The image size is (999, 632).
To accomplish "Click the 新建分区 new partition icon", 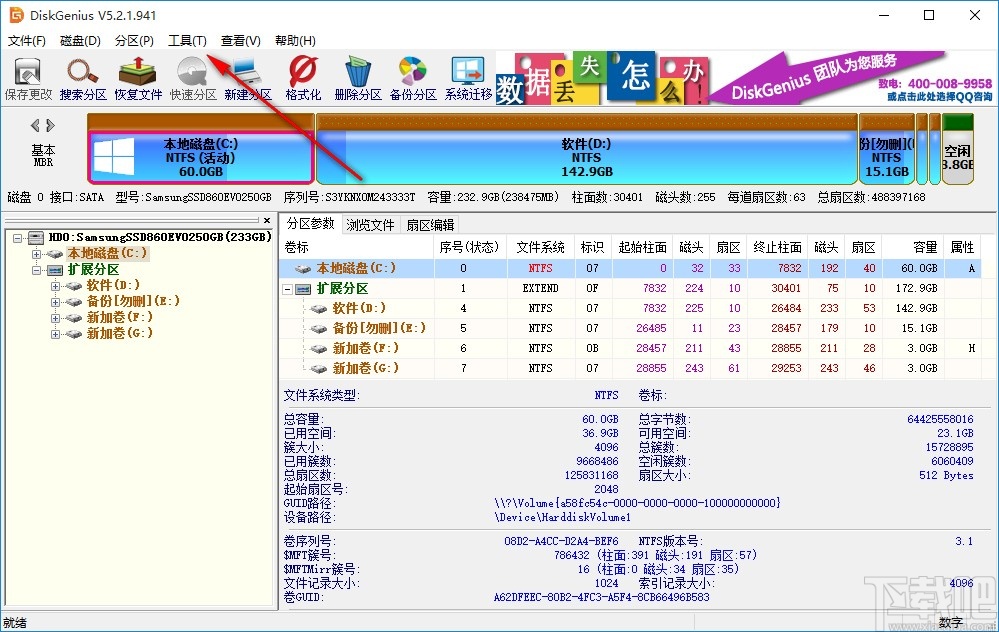I will pyautogui.click(x=247, y=78).
